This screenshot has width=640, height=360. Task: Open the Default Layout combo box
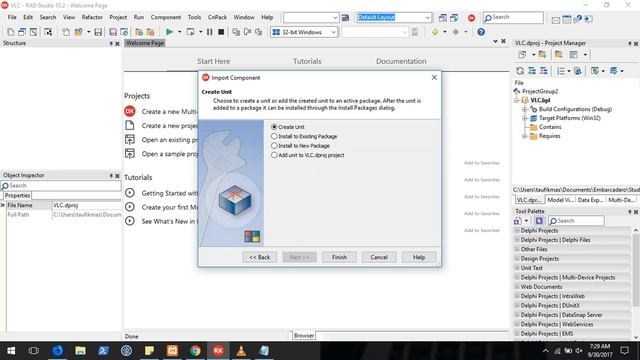(427, 18)
